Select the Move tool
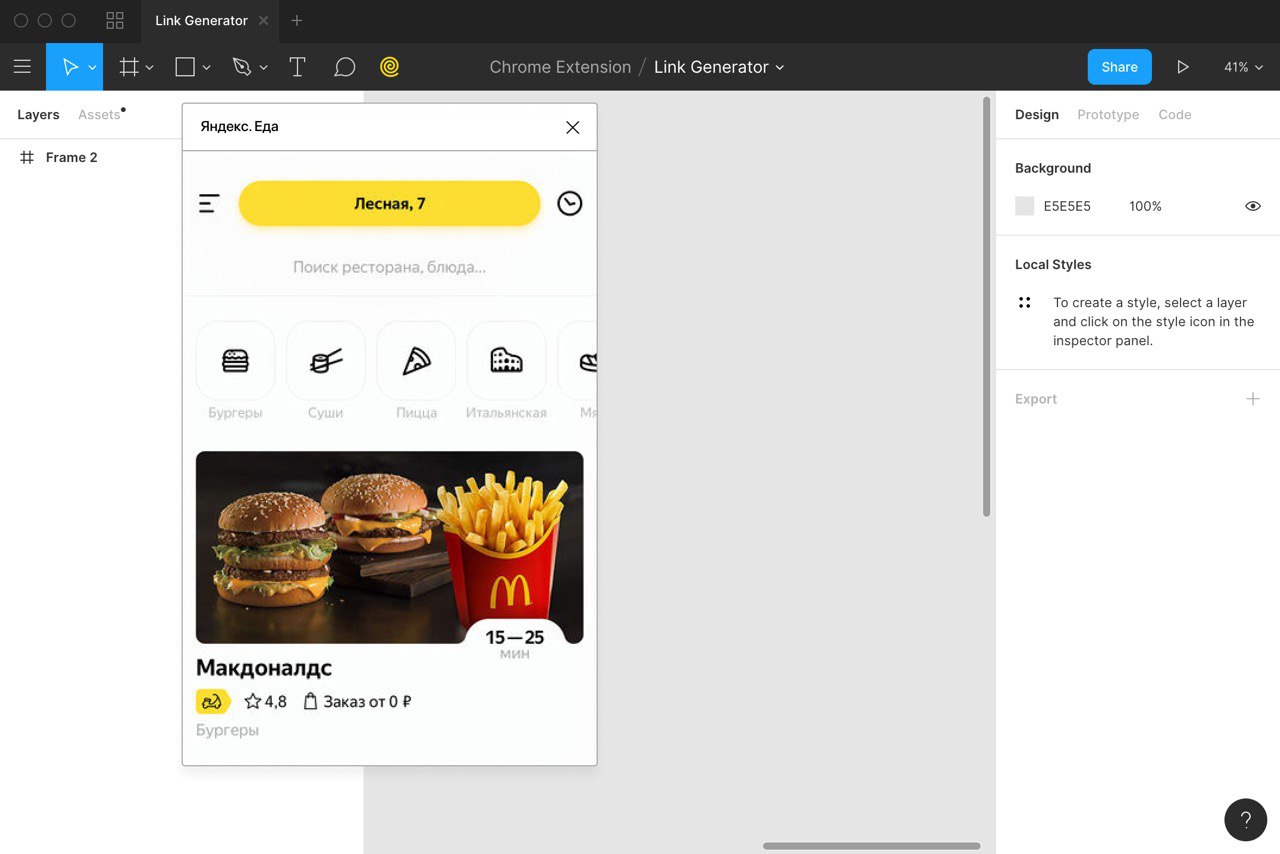This screenshot has width=1280, height=854. (70, 67)
